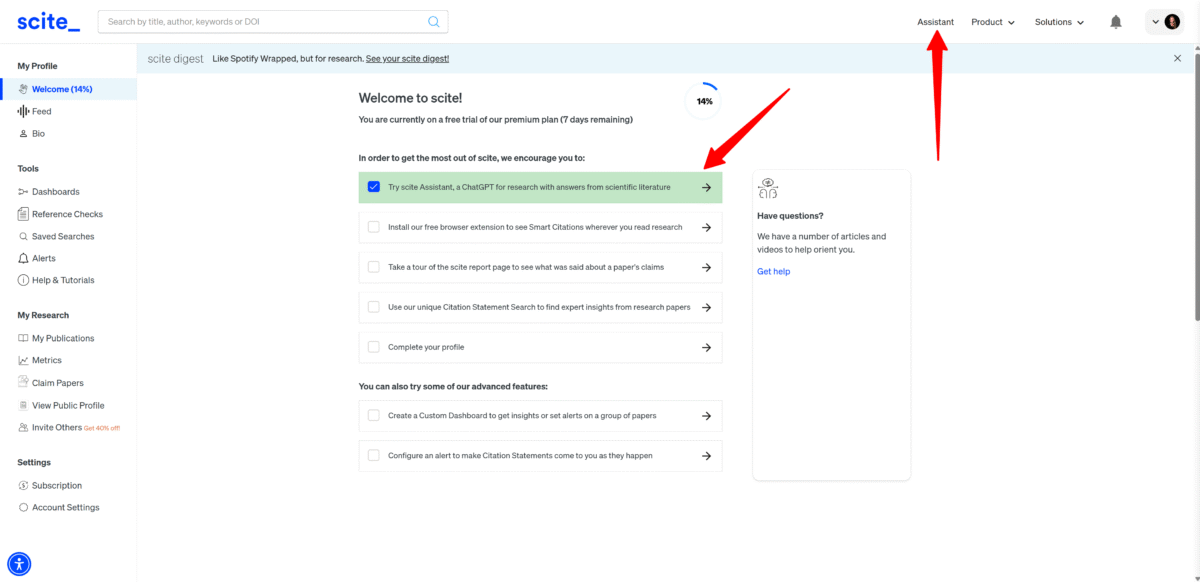Open the accessibility widget icon

point(19,563)
